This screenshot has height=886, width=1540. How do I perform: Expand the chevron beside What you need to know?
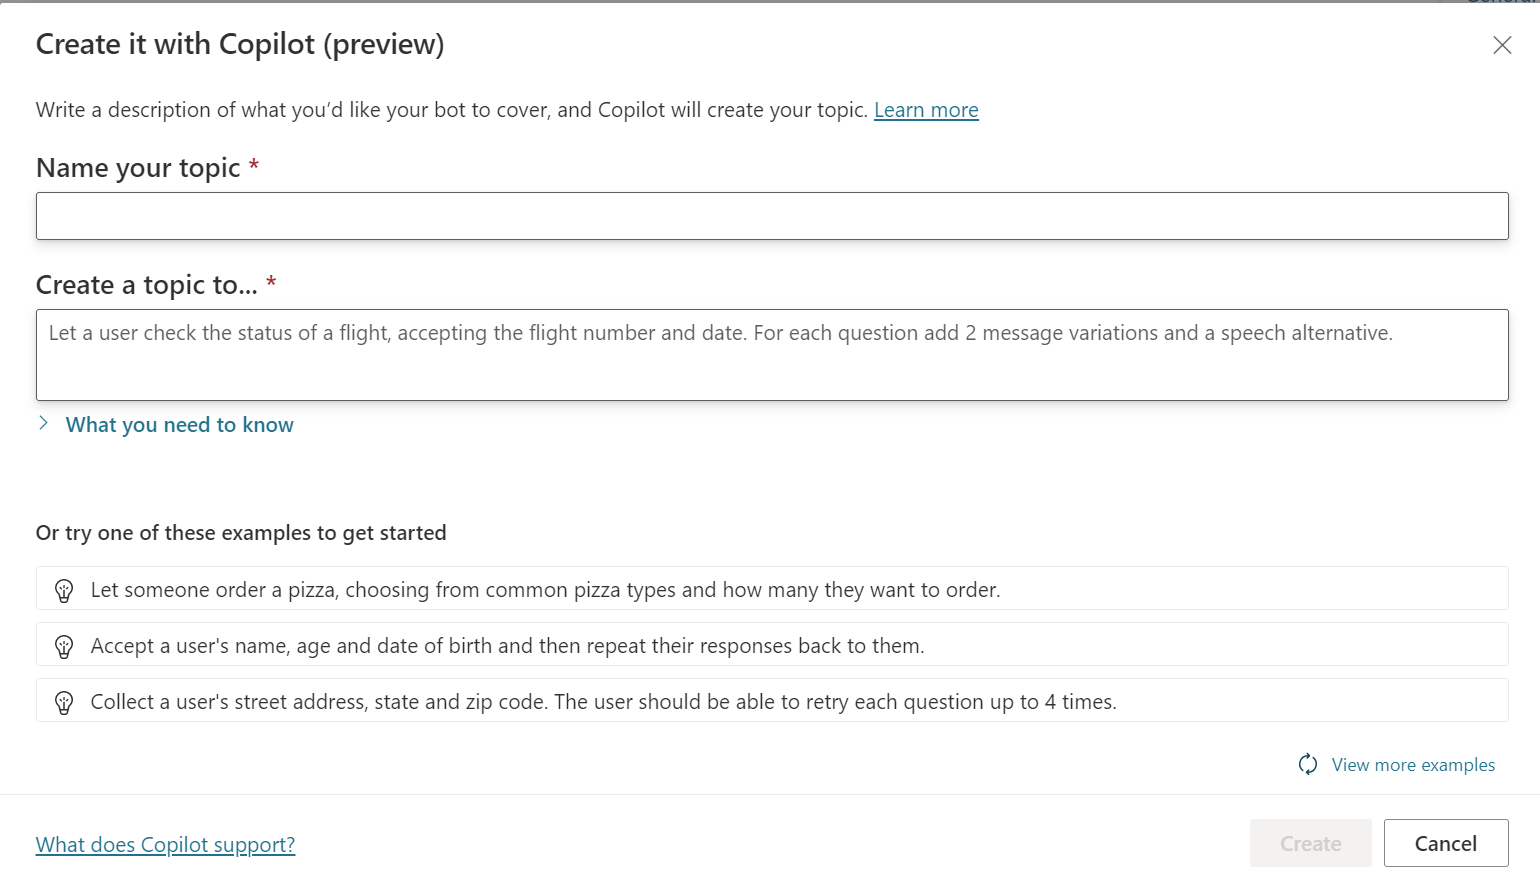[43, 423]
